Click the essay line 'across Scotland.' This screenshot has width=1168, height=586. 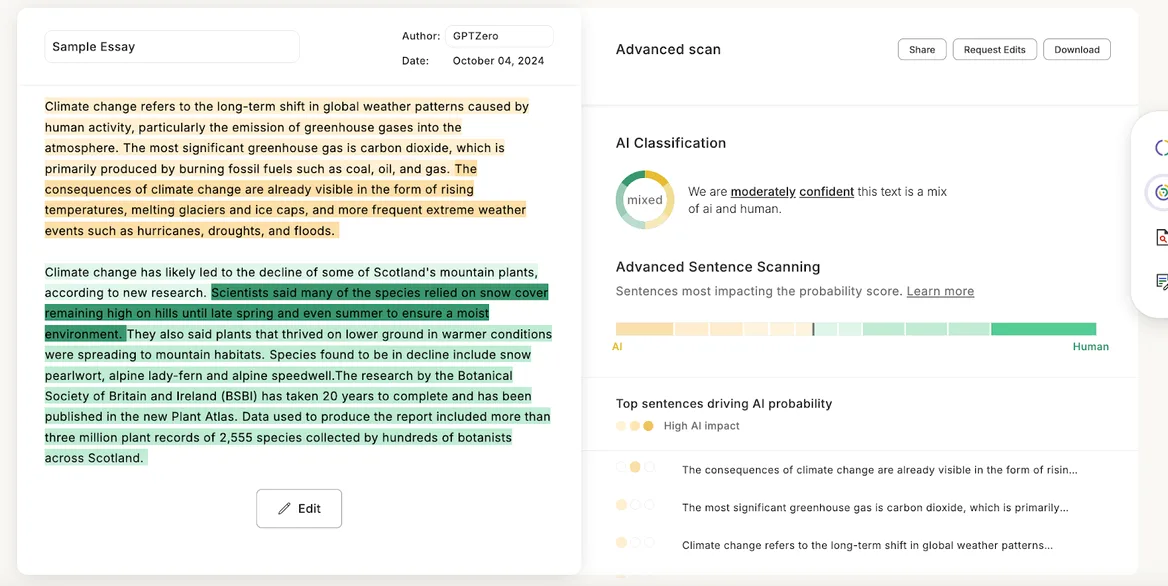[x=94, y=458]
